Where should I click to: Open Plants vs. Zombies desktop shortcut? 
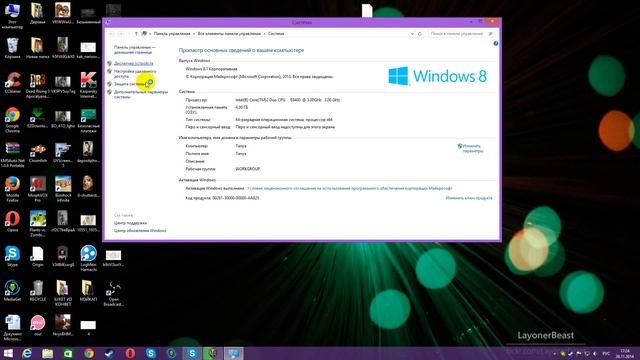[x=38, y=224]
